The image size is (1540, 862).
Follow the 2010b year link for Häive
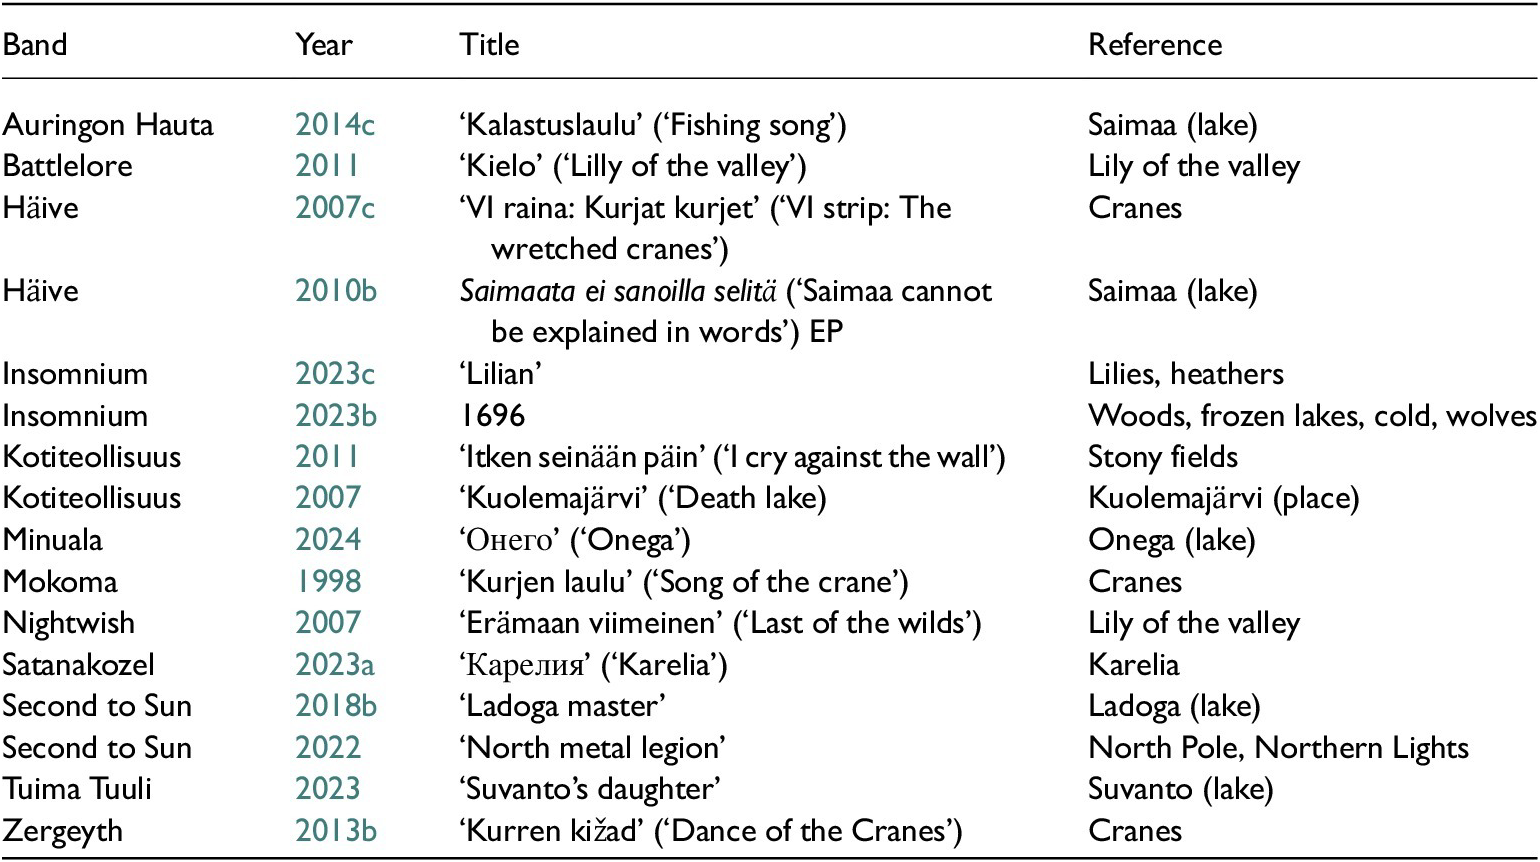[336, 291]
